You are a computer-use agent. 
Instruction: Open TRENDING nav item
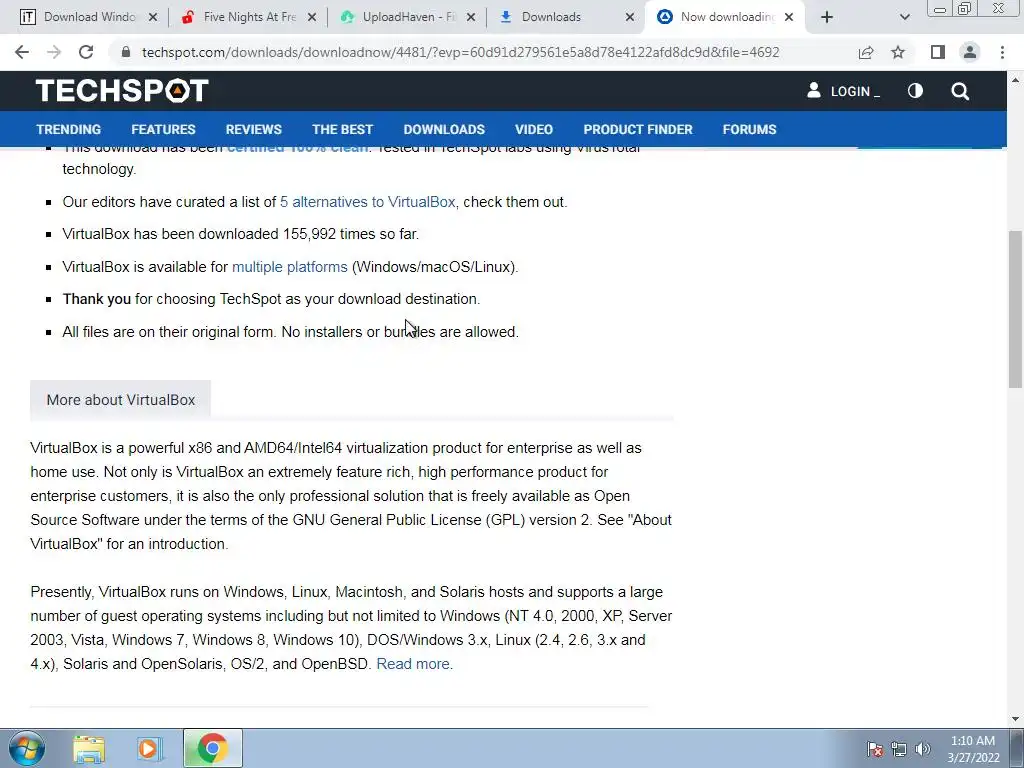click(x=69, y=129)
